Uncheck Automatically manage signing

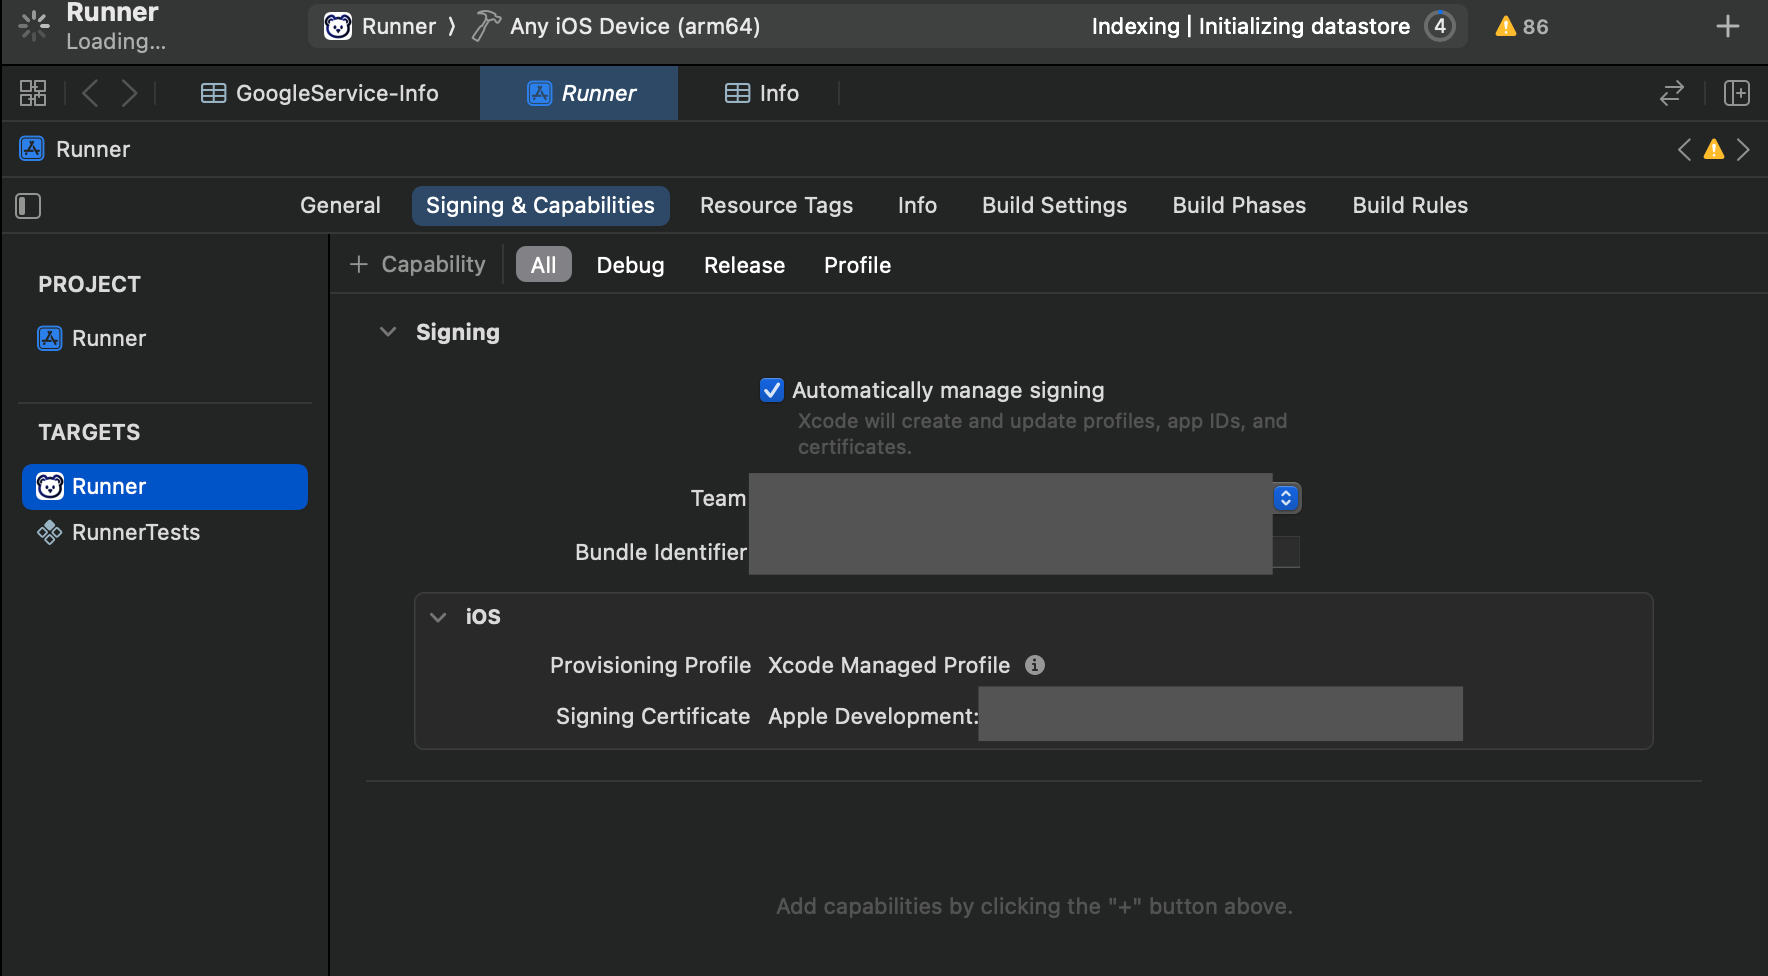click(771, 390)
